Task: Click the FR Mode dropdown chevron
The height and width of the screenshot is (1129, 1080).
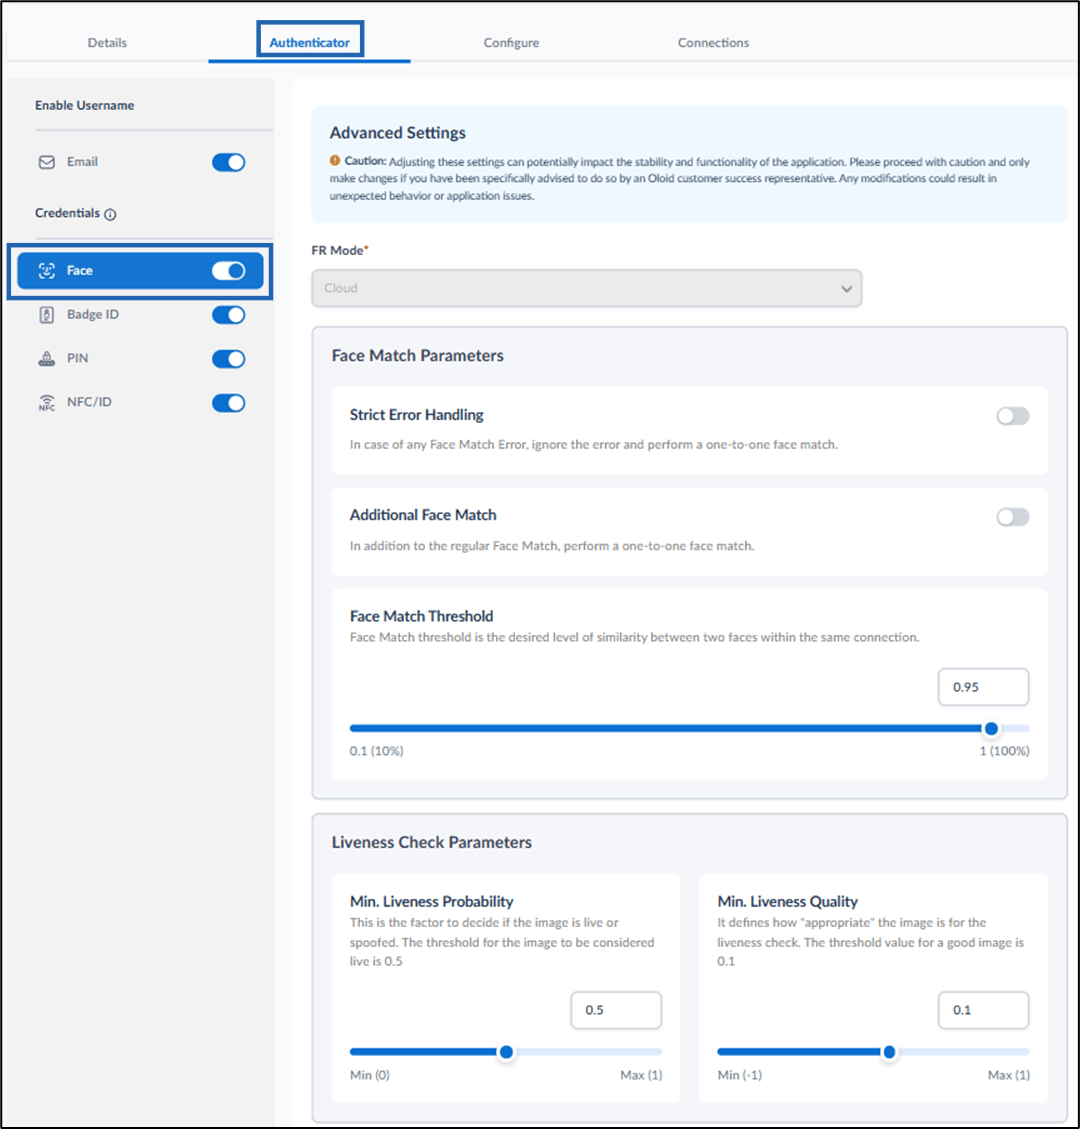Action: [846, 289]
